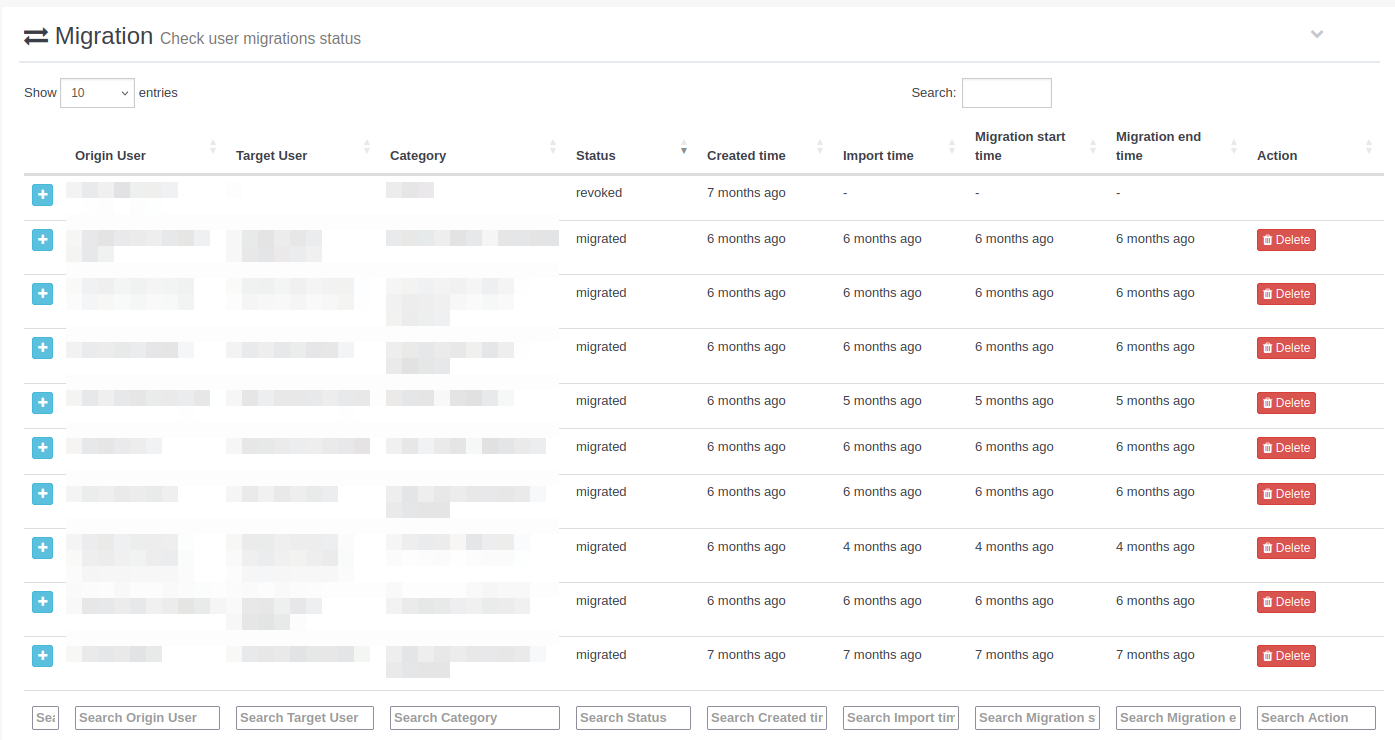Sort by Import time column

[878, 155]
